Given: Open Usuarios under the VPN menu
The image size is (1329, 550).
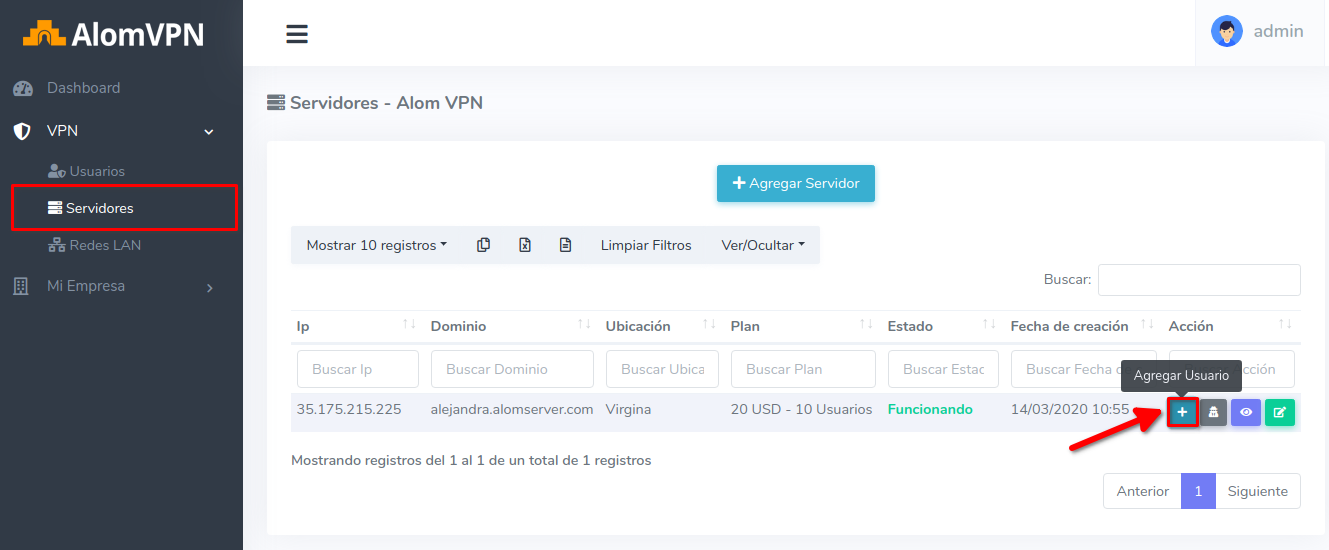Looking at the screenshot, I should coord(96,171).
